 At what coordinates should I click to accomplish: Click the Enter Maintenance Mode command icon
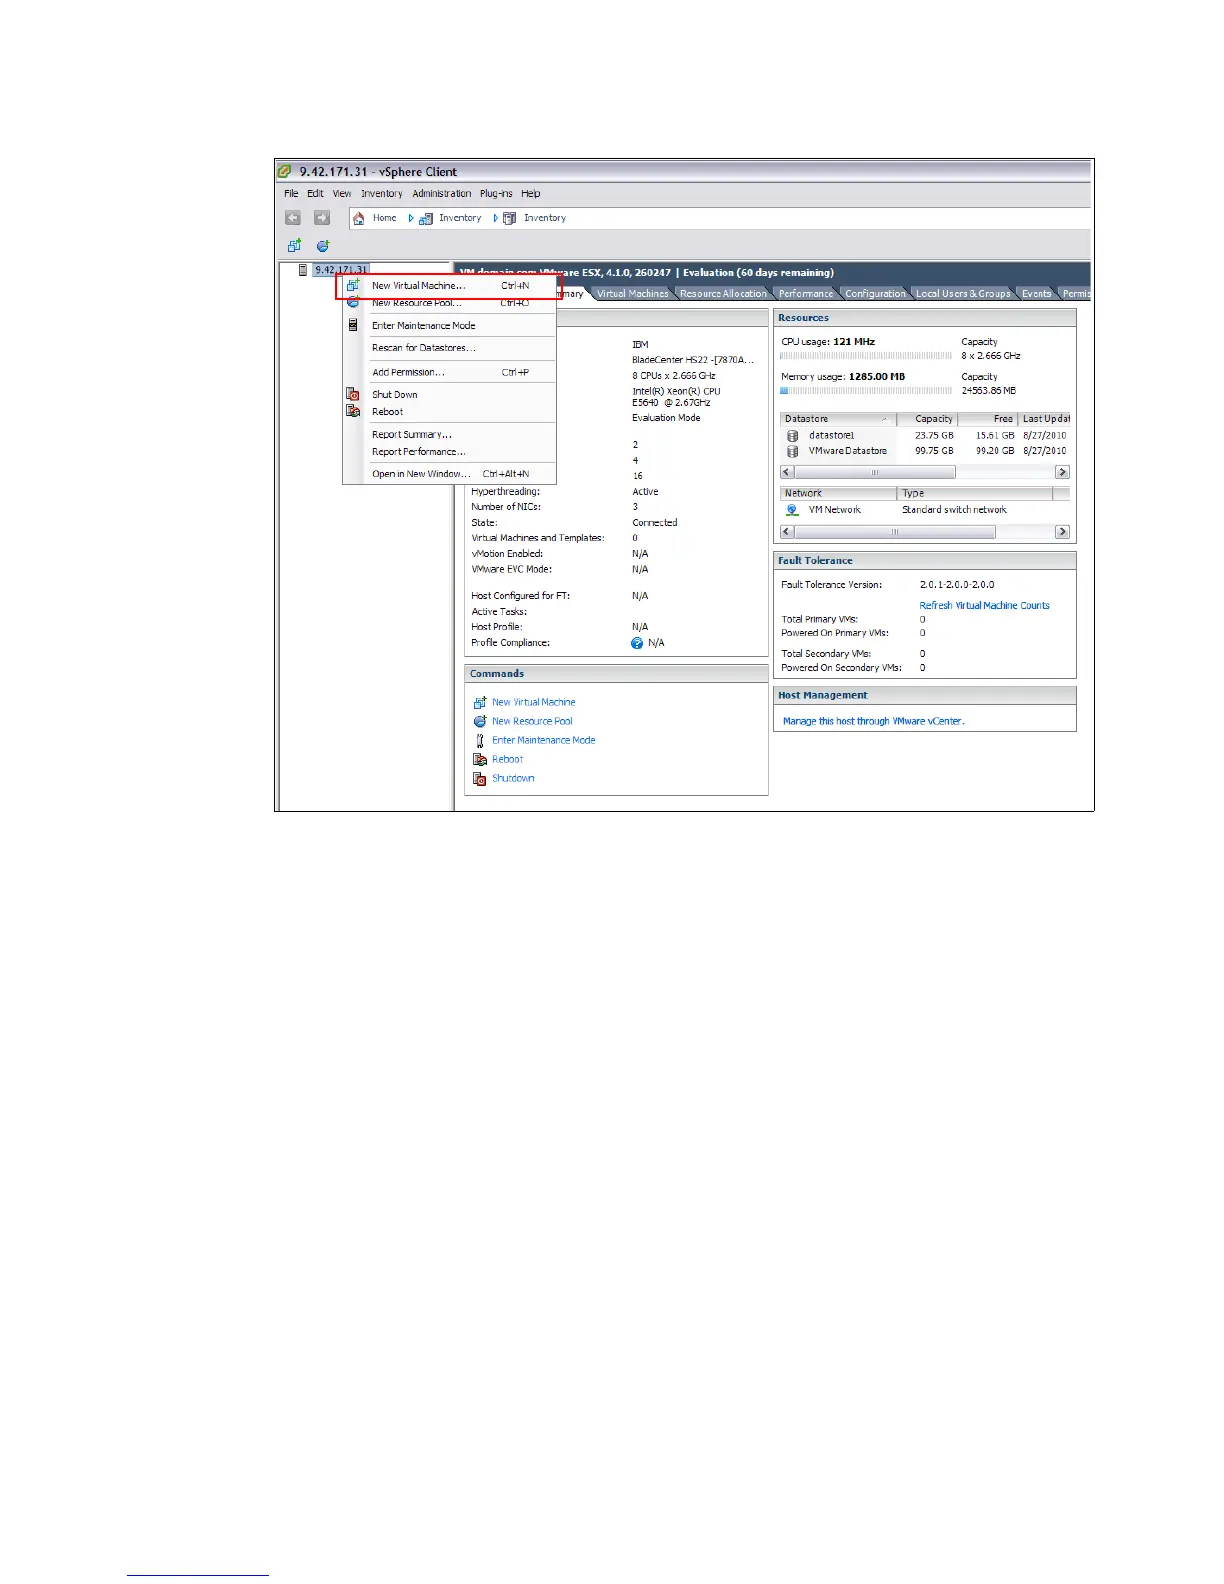tap(480, 740)
